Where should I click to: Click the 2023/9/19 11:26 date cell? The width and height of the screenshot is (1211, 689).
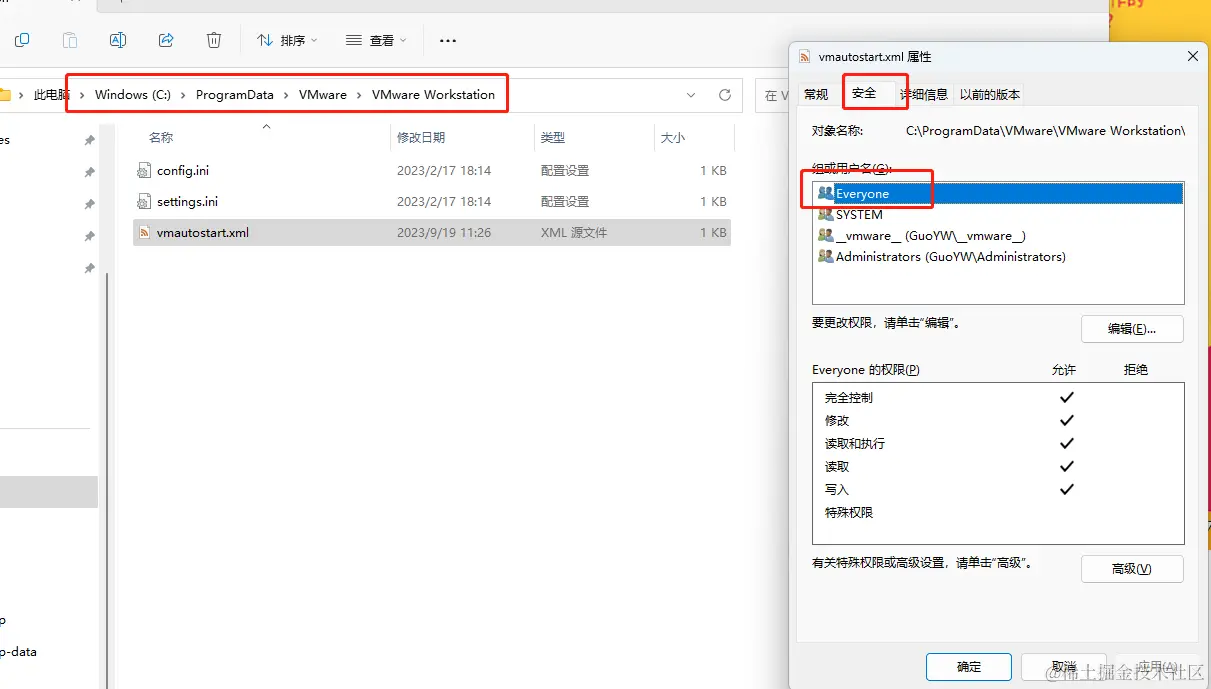coord(444,233)
